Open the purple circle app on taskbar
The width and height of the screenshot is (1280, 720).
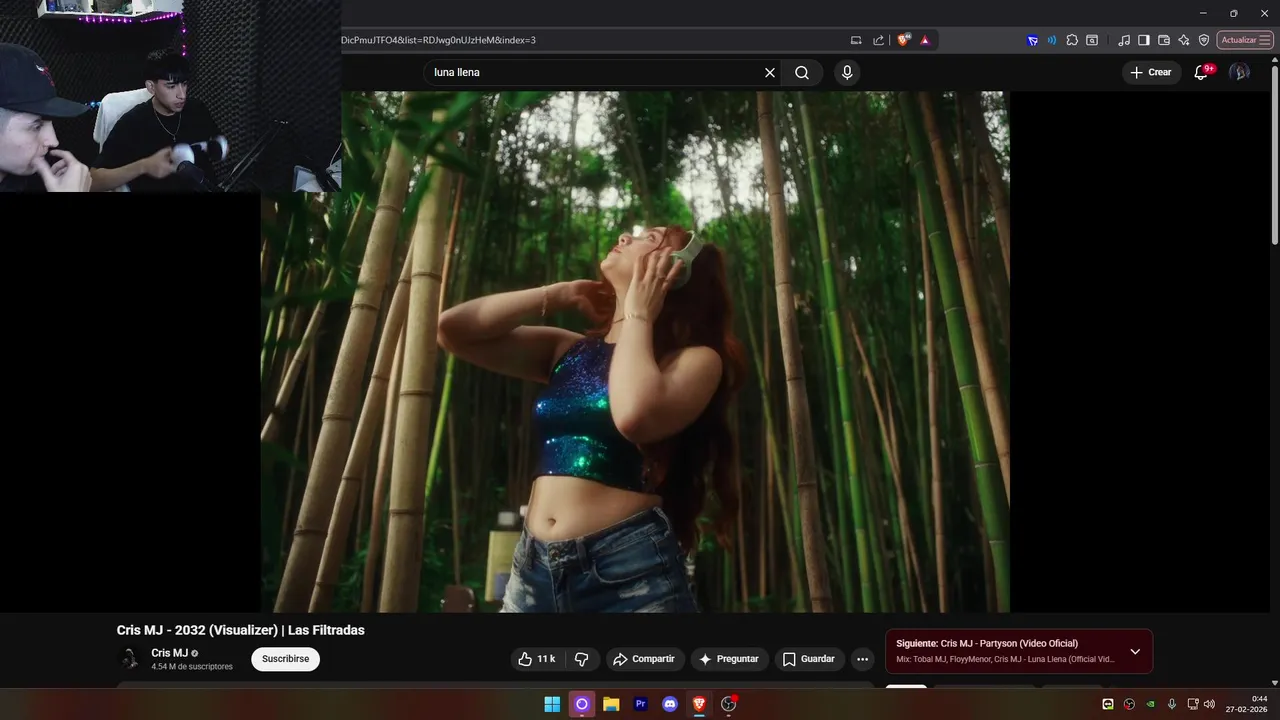tap(581, 704)
